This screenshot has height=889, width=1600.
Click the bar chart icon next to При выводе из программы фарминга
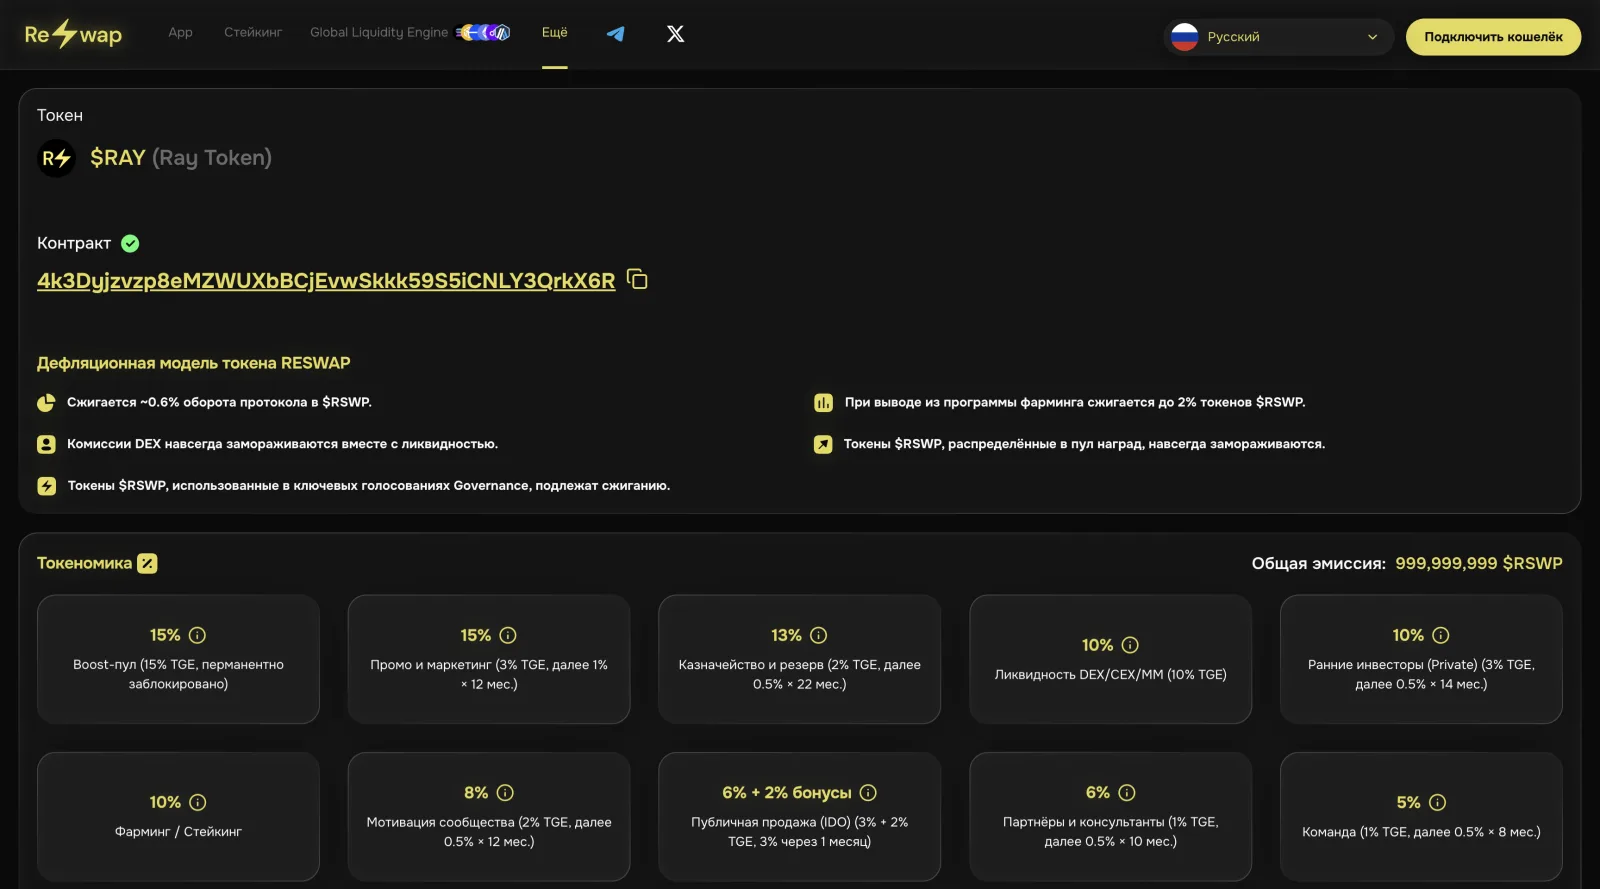point(823,403)
